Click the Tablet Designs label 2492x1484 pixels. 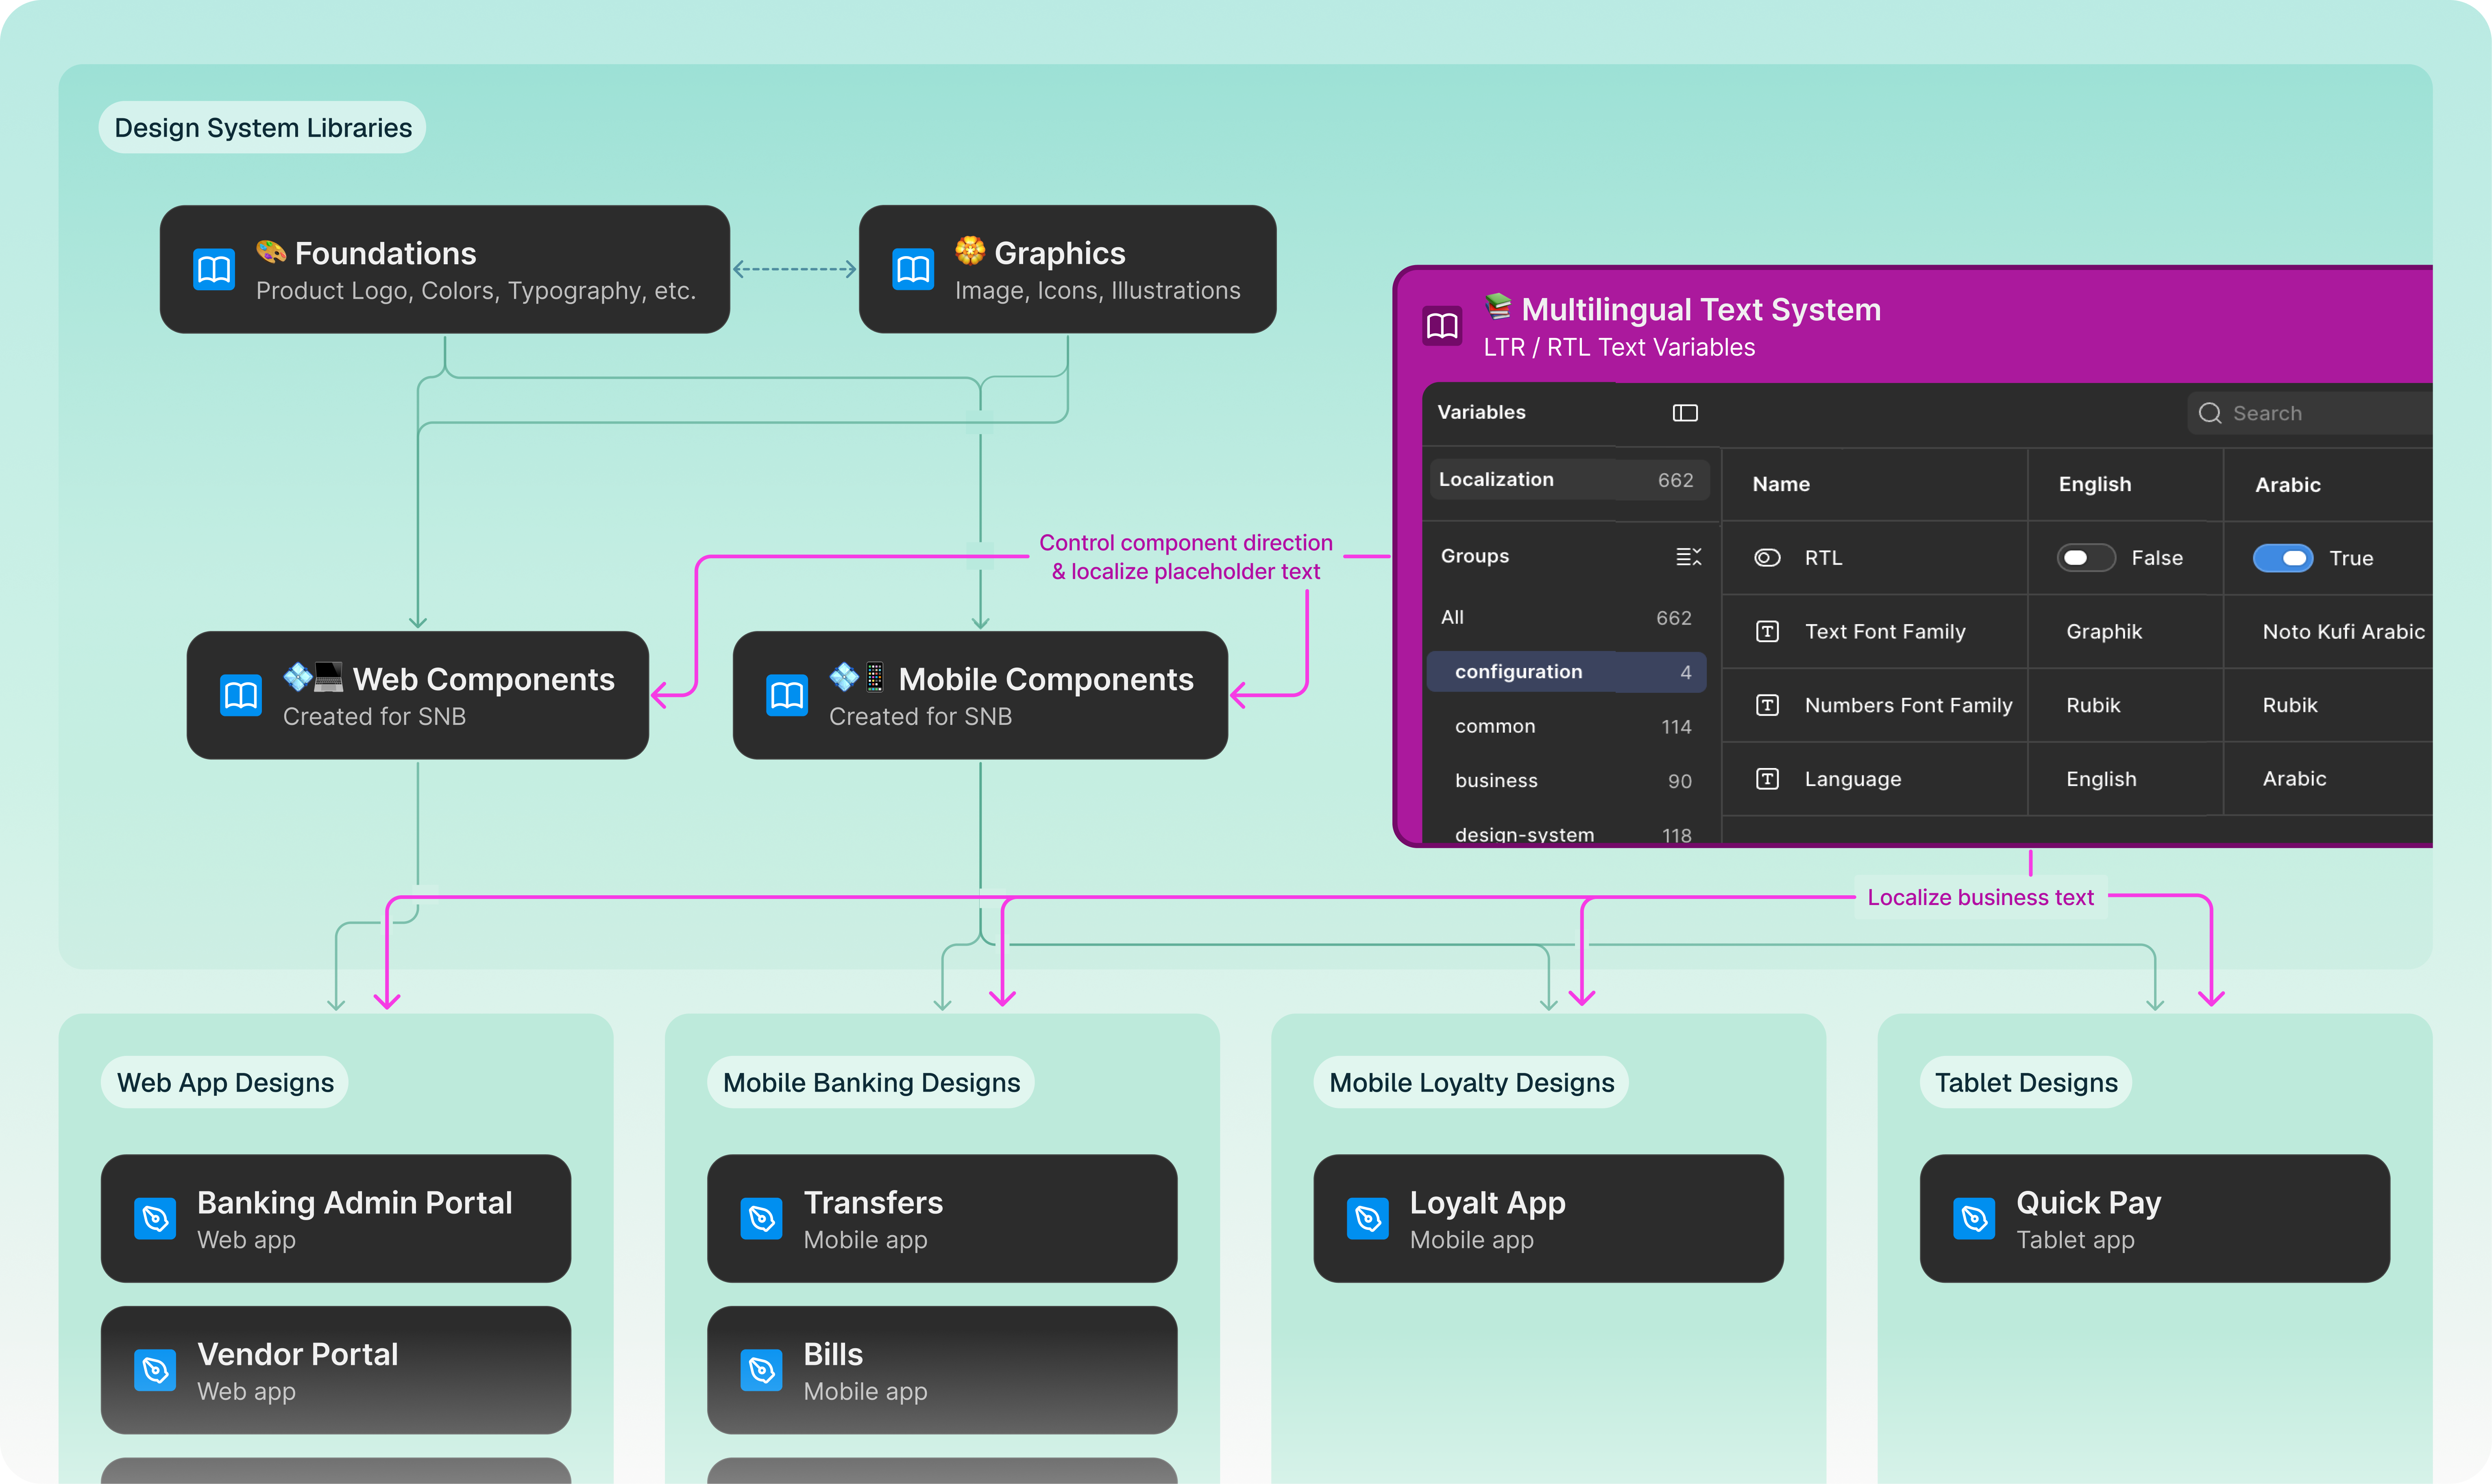tap(2026, 1082)
